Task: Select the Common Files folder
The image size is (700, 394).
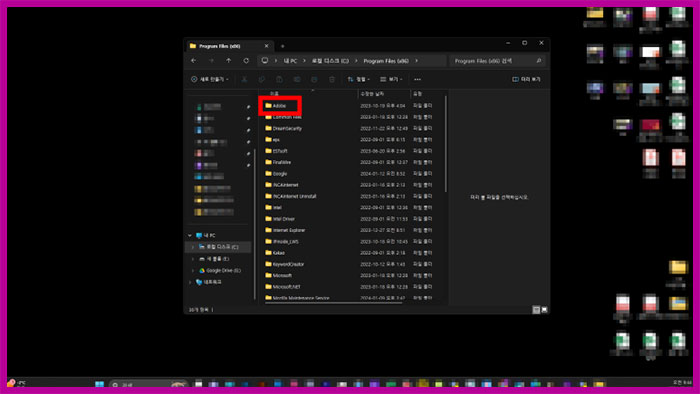Action: [287, 117]
